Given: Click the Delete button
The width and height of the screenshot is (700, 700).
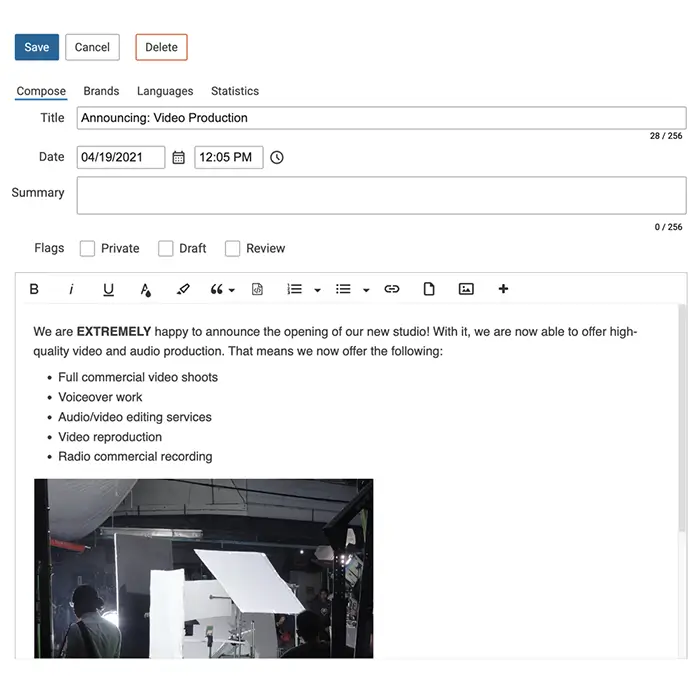Looking at the screenshot, I should tap(162, 47).
